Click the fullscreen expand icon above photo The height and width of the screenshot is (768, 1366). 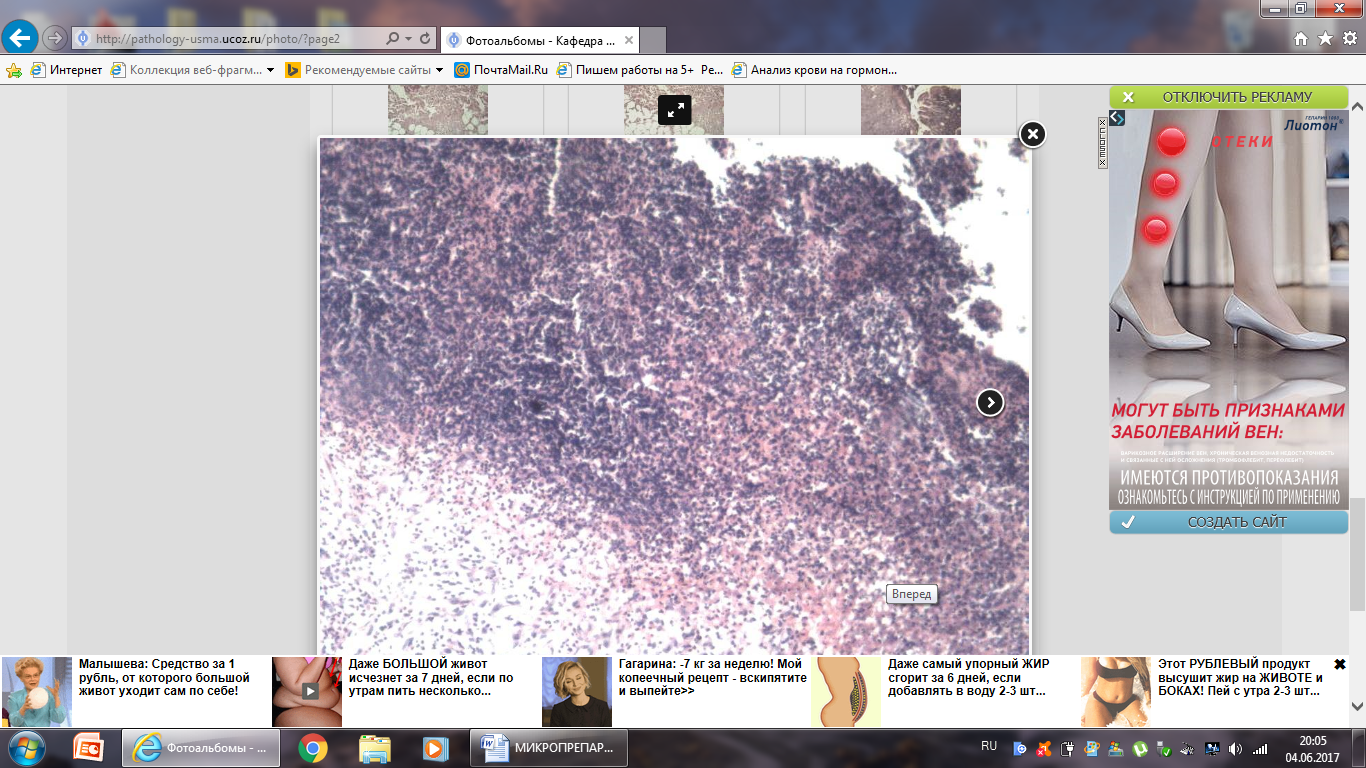(x=675, y=109)
